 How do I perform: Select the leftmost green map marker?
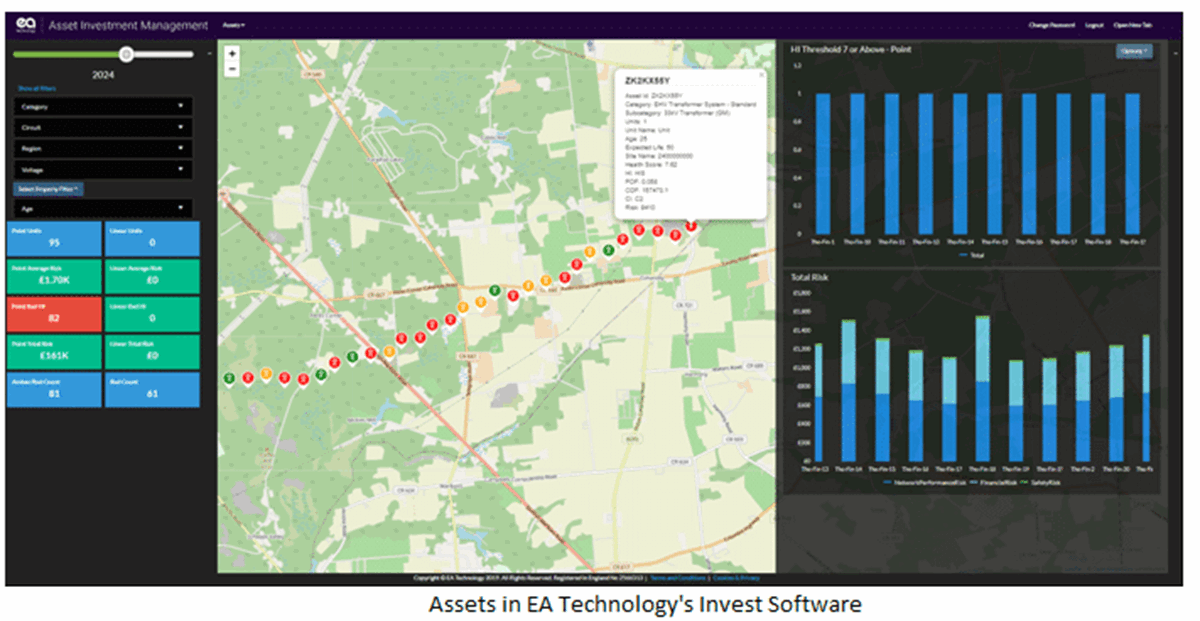[229, 377]
